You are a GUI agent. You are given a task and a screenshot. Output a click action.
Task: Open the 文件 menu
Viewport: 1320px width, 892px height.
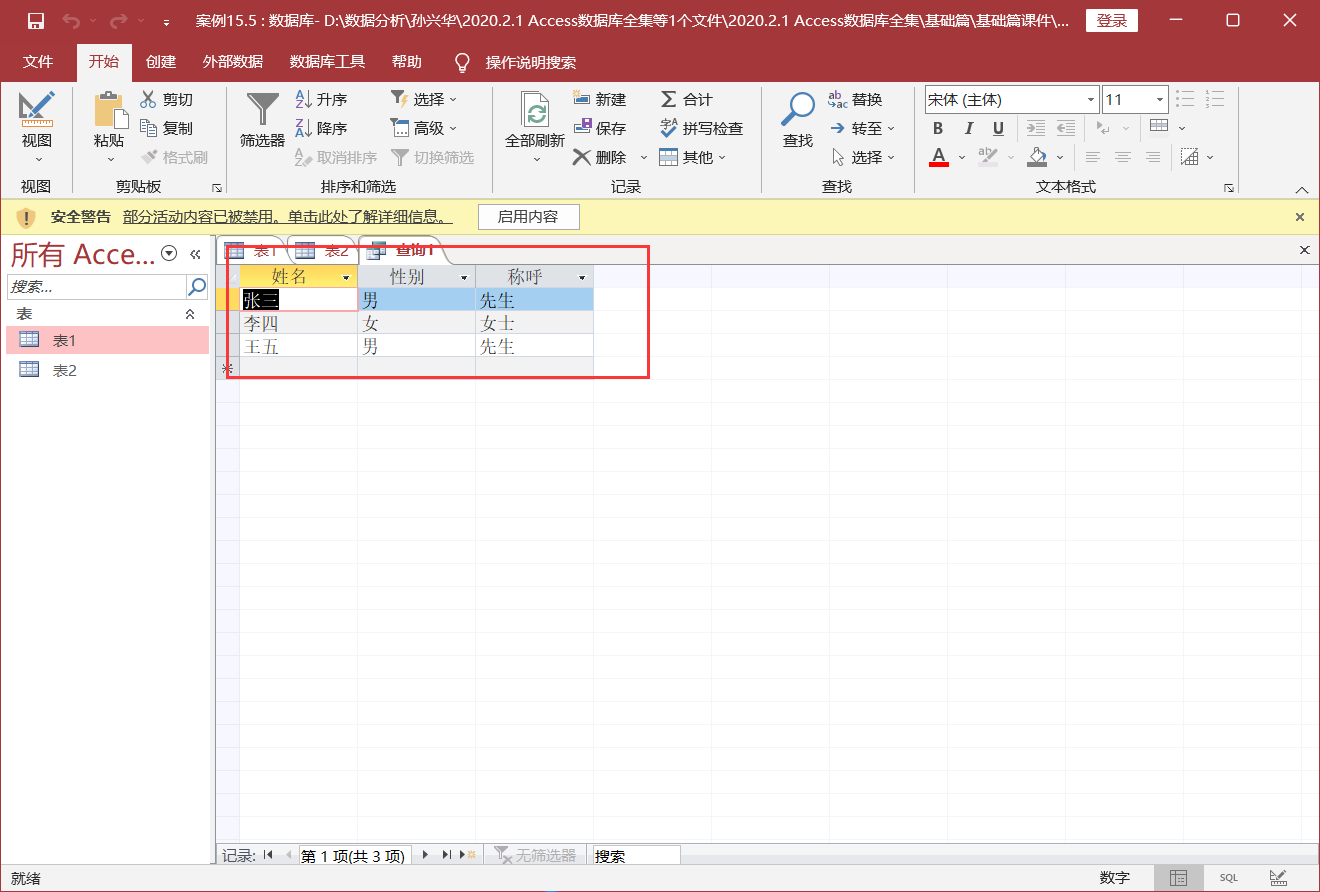pyautogui.click(x=38, y=62)
